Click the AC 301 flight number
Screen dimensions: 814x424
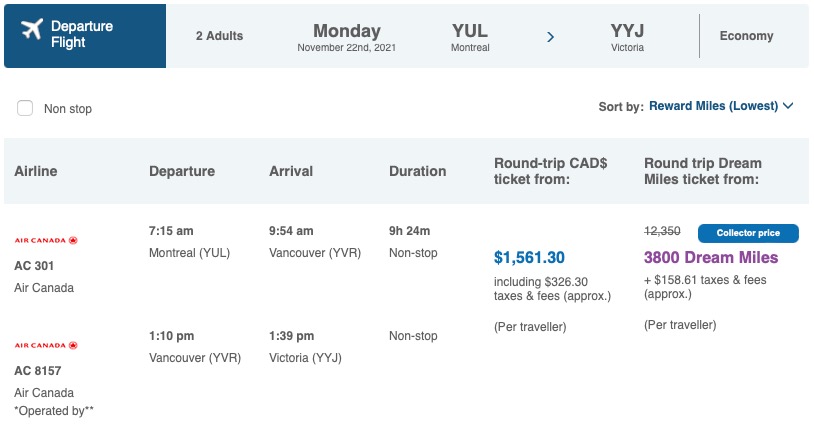coord(34,266)
